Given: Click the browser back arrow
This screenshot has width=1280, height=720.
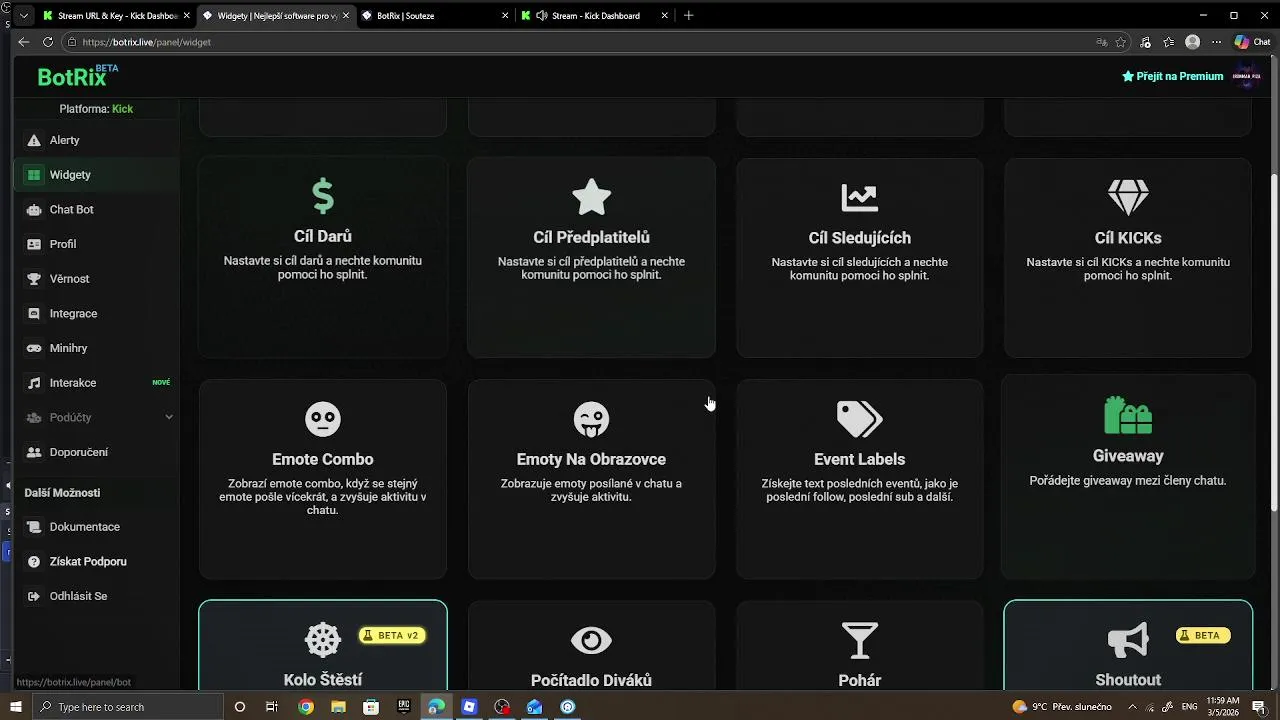Looking at the screenshot, I should [24, 42].
